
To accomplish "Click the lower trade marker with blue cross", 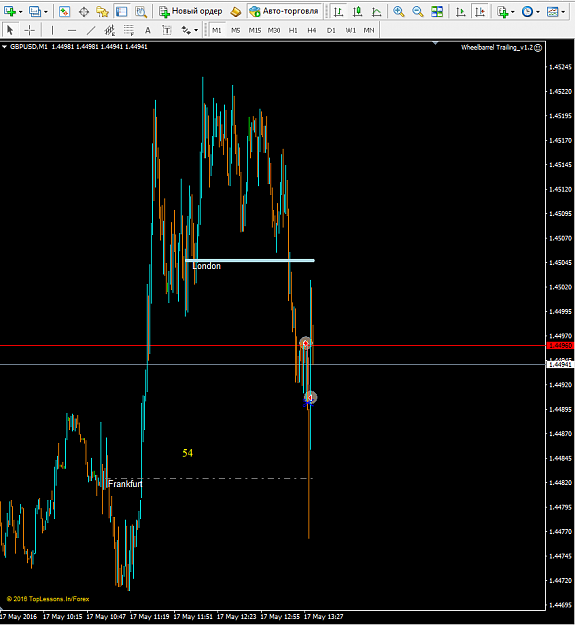I will click(x=310, y=398).
